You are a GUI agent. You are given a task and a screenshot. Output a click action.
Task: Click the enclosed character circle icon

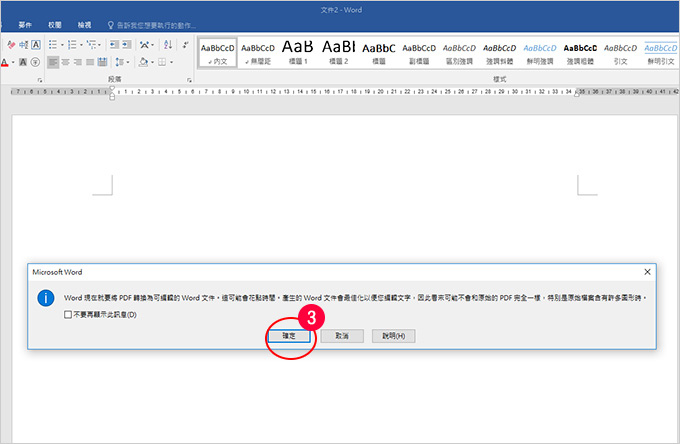pyautogui.click(x=36, y=62)
